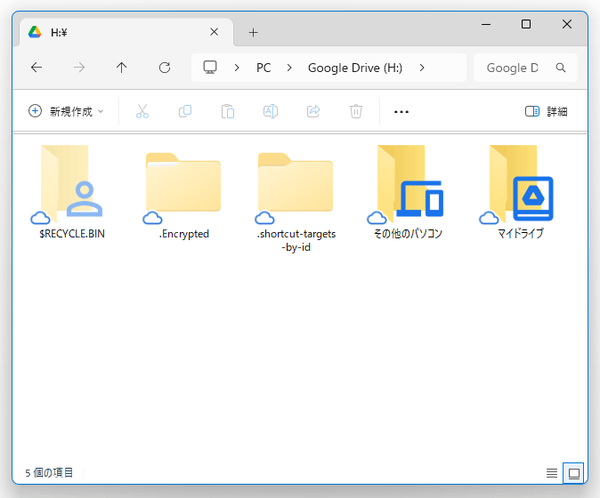
Task: Switch to details list view layout
Action: (551, 472)
